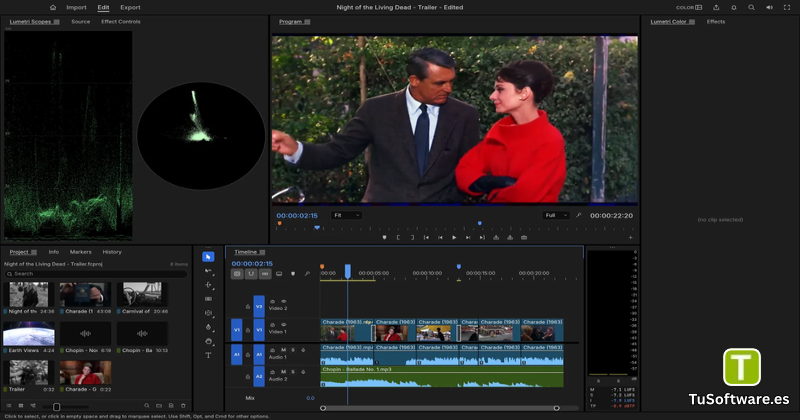Toggle visibility eye of Video 1 track
800x420 pixels.
pyautogui.click(x=283, y=325)
